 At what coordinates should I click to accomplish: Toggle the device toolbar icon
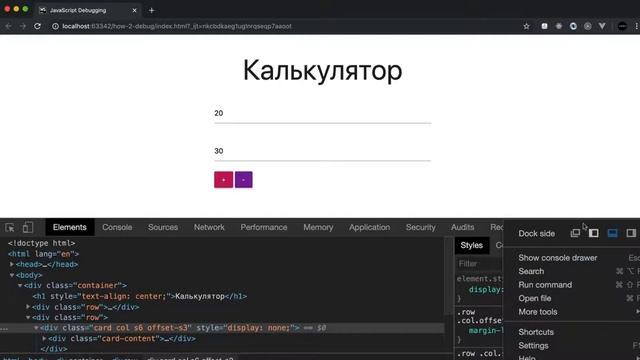click(27, 227)
